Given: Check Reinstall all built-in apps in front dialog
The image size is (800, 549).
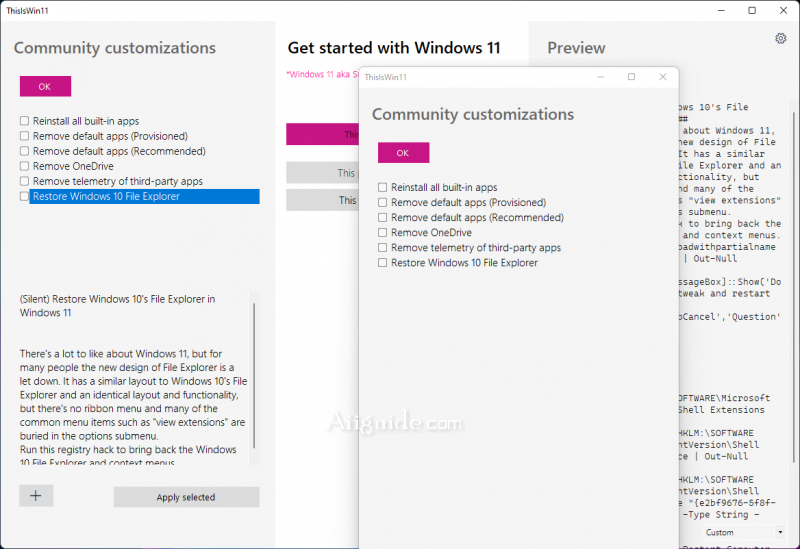Looking at the screenshot, I should (x=383, y=187).
